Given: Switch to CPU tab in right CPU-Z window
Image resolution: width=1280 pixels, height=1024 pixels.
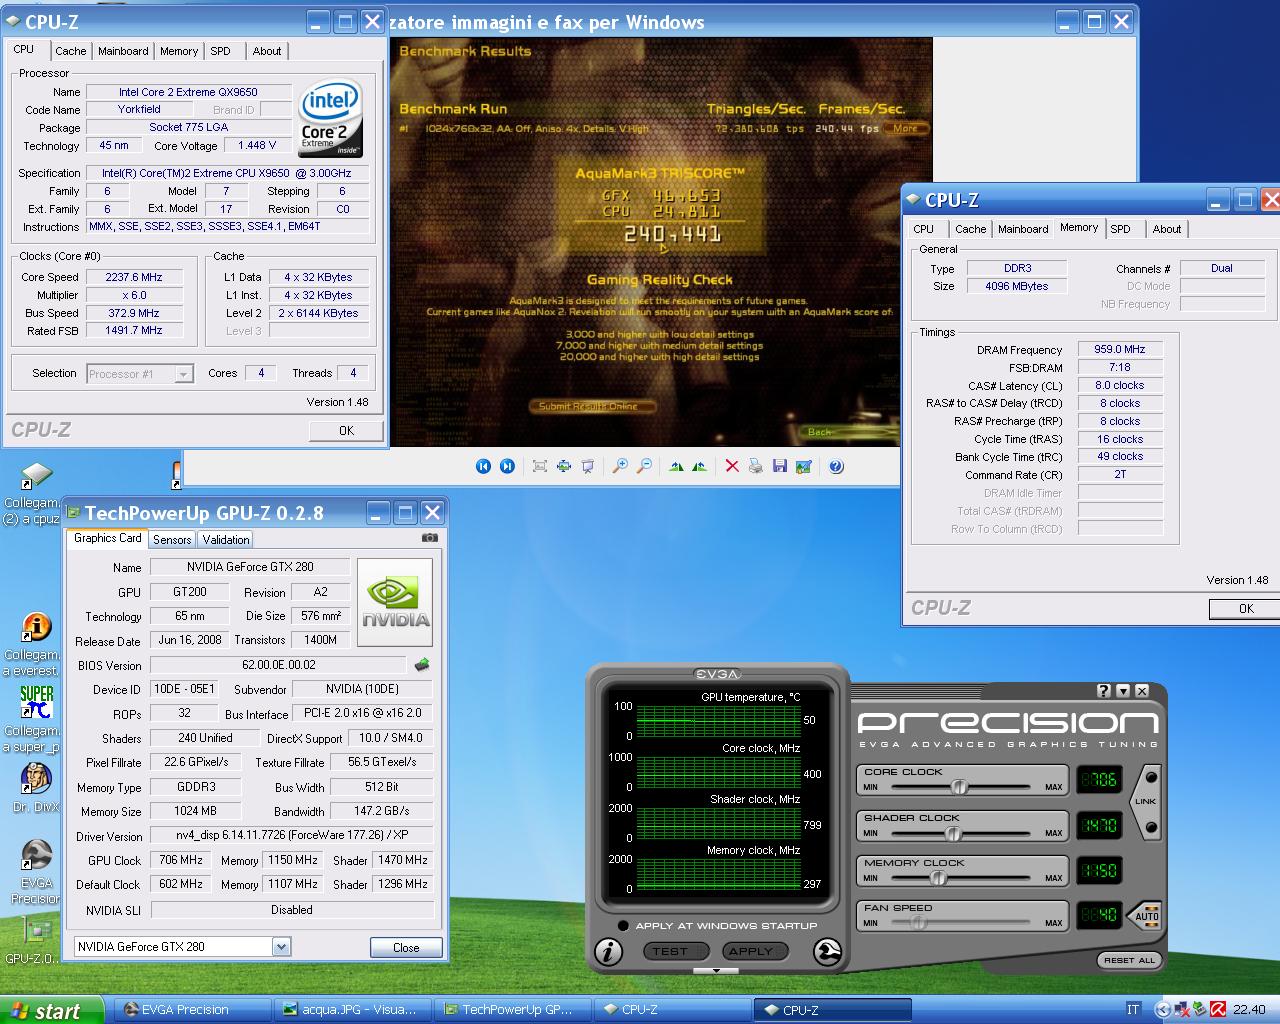Looking at the screenshot, I should [923, 229].
